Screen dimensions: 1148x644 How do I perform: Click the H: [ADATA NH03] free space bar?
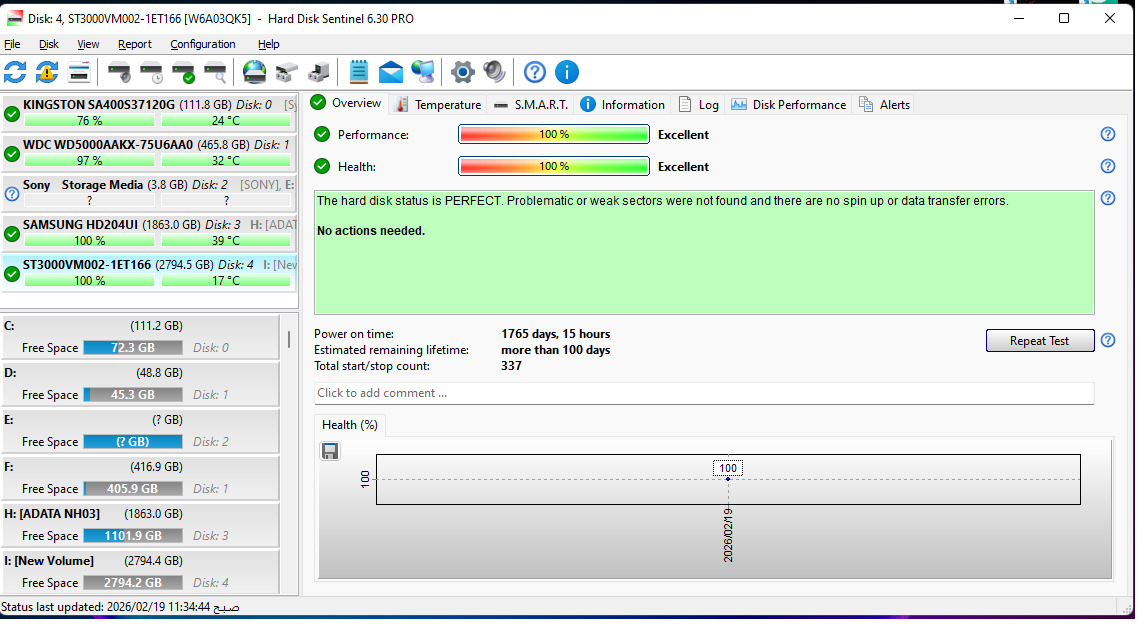(x=133, y=536)
